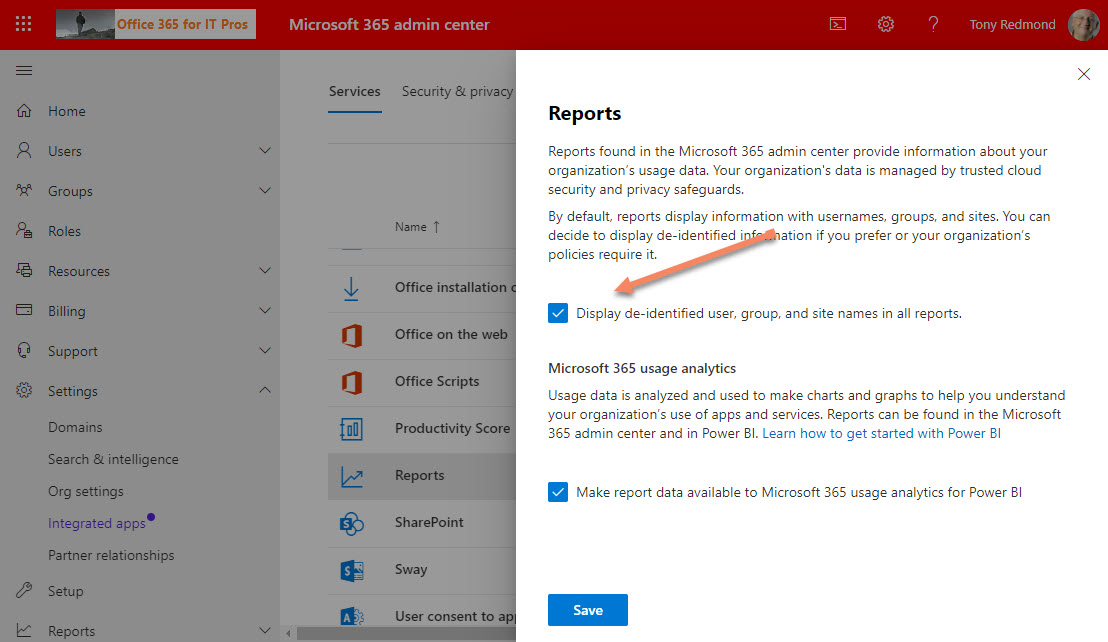
Task: Open the settings gear in header
Action: [x=885, y=24]
